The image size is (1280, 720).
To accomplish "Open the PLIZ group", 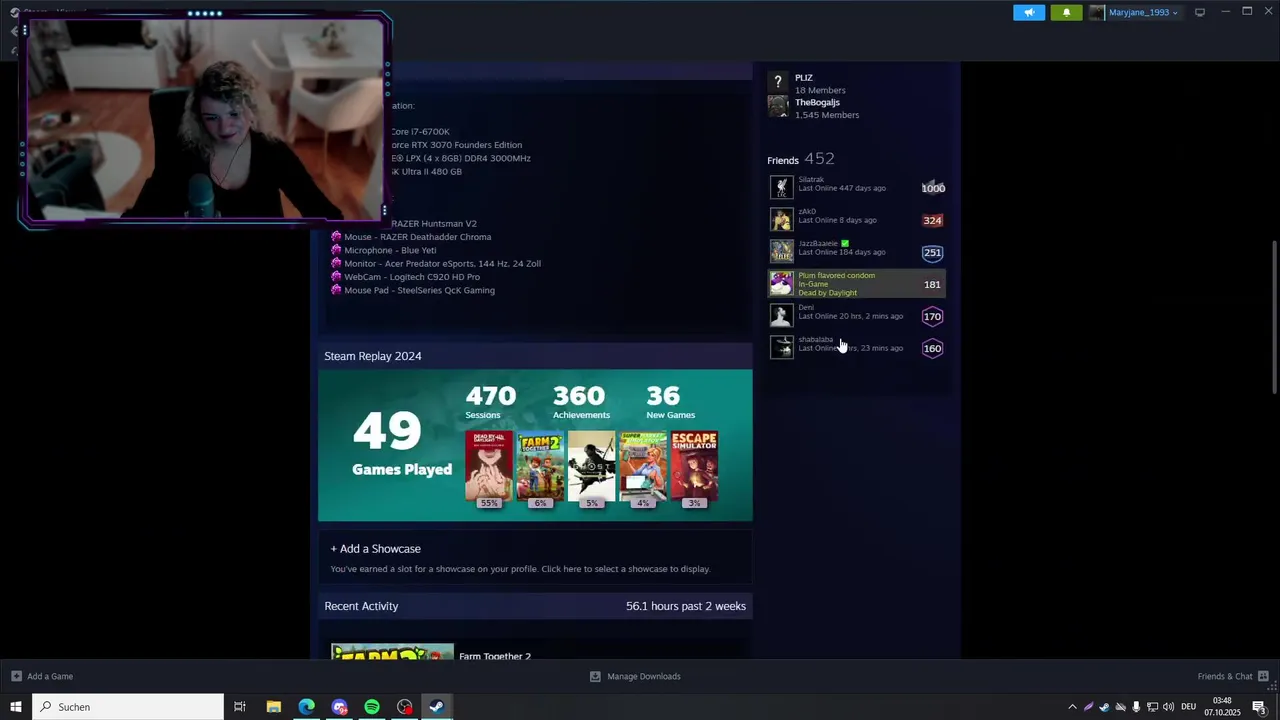I will point(804,77).
